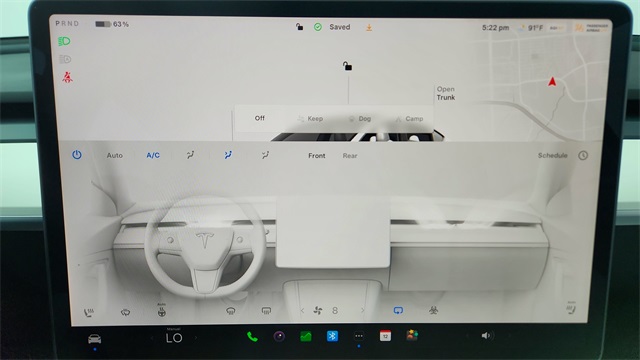Raise cabin temperature from LO

(x=196, y=338)
